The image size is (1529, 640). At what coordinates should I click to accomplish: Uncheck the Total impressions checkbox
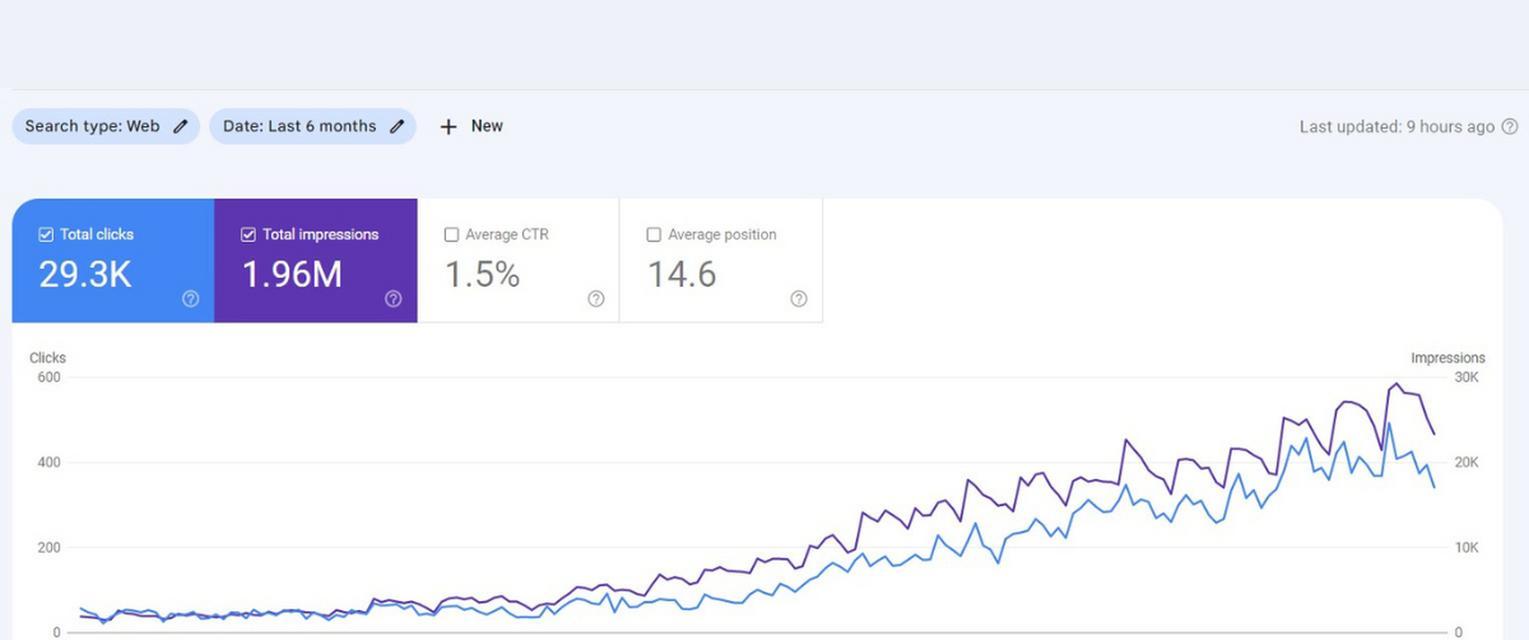coord(248,235)
